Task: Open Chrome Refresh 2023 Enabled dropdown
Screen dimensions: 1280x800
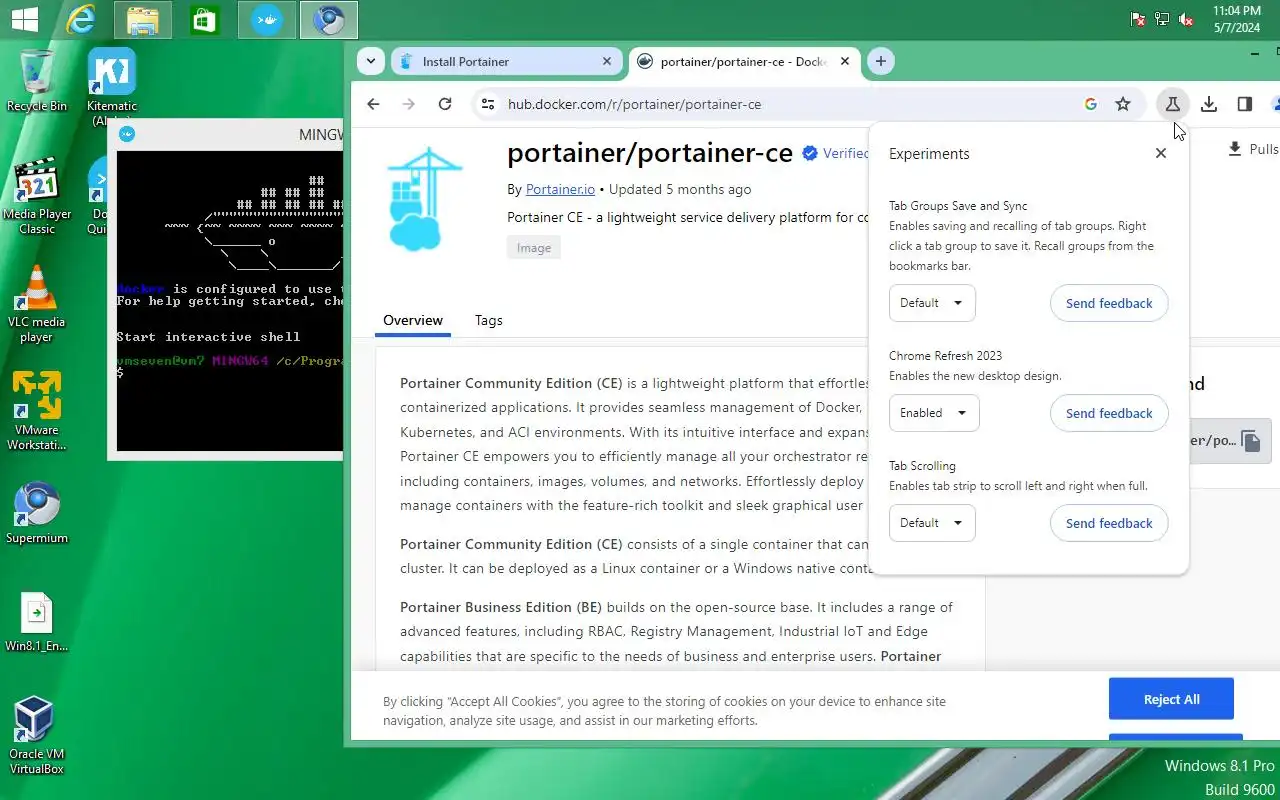Action: [934, 413]
